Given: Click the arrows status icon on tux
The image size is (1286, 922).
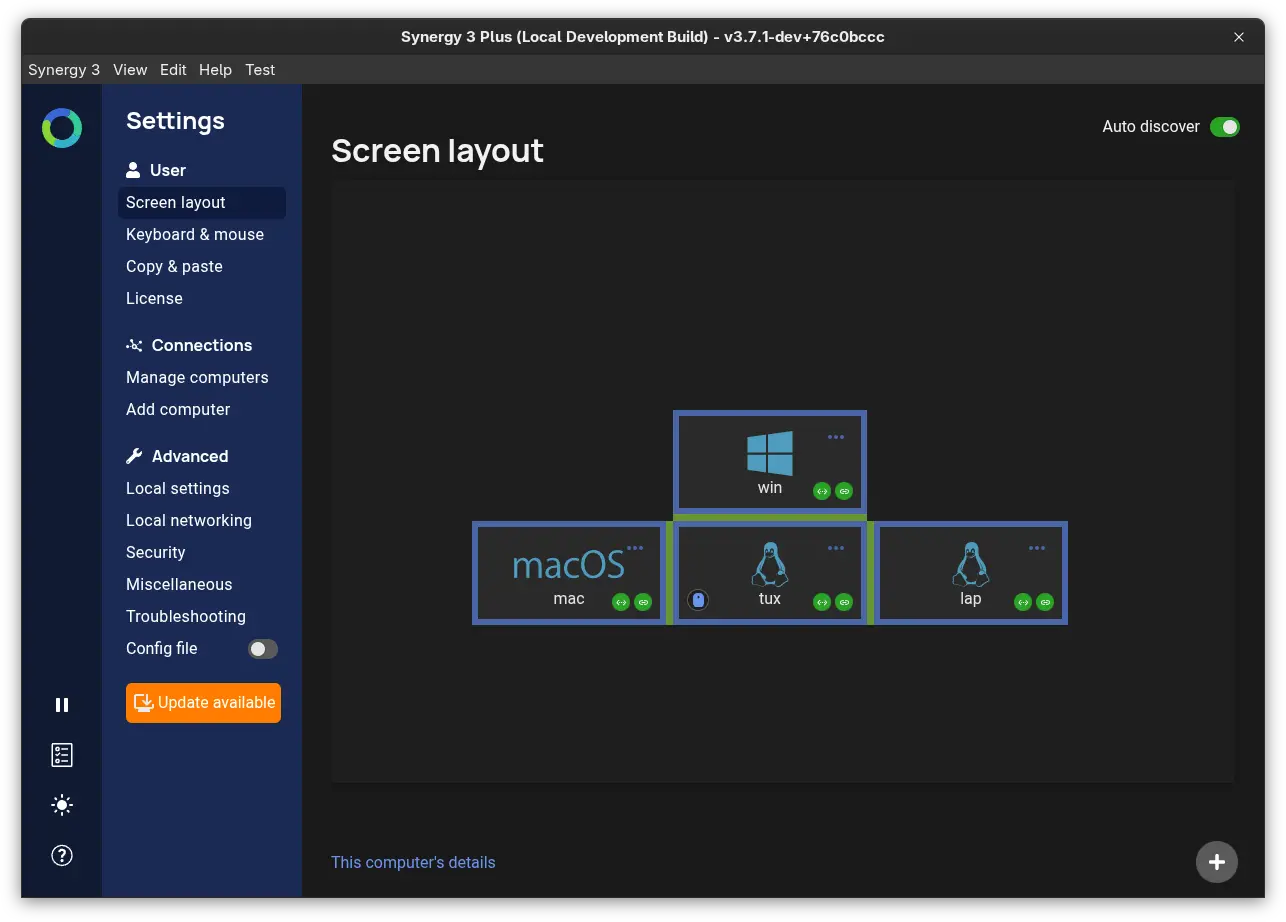Looking at the screenshot, I should point(822,602).
